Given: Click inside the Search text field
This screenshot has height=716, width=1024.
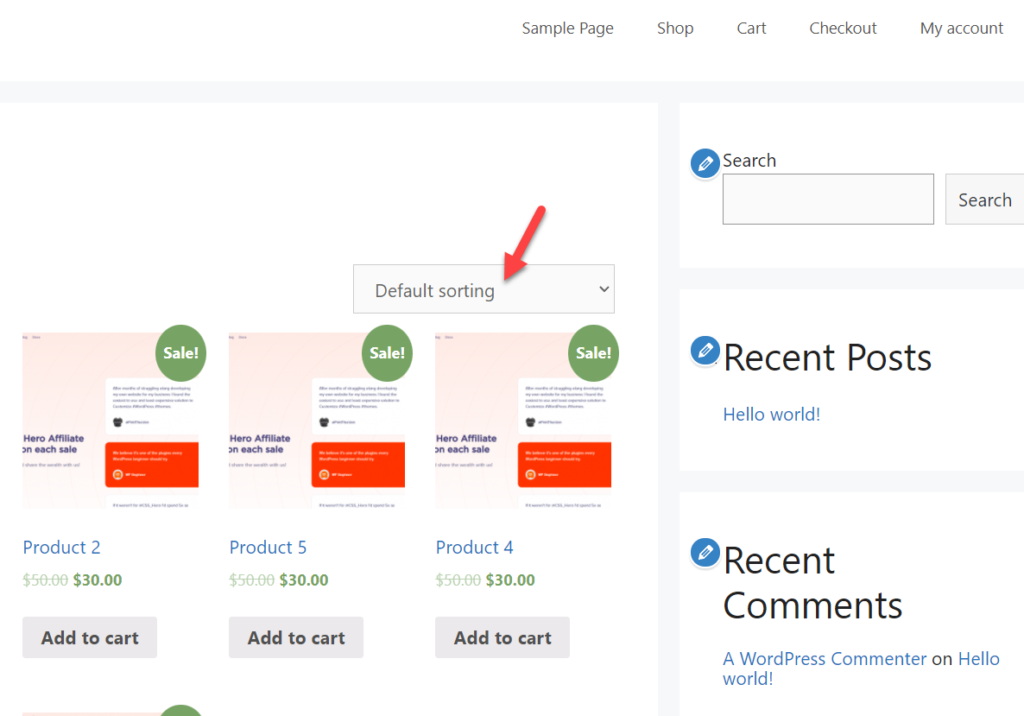Looking at the screenshot, I should (828, 199).
